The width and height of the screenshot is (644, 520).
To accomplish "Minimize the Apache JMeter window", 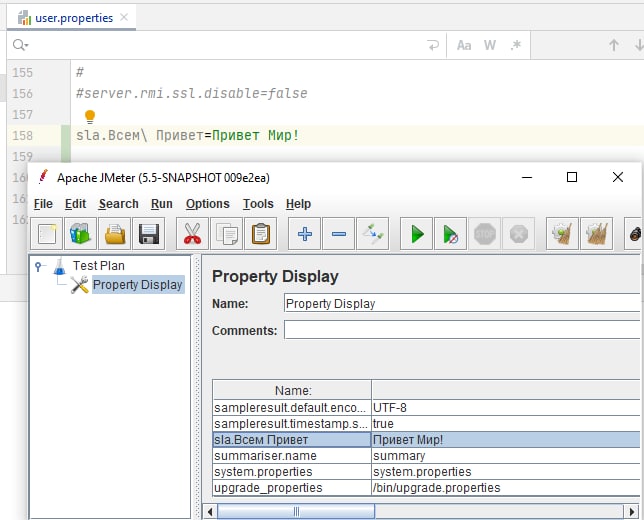I will 527,177.
